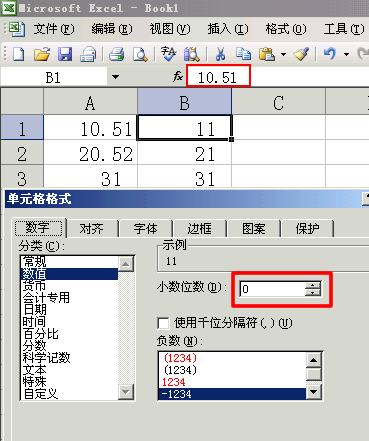Select 常规 in the category list
Image resolution: width=369 pixels, height=441 pixels.
(69, 262)
